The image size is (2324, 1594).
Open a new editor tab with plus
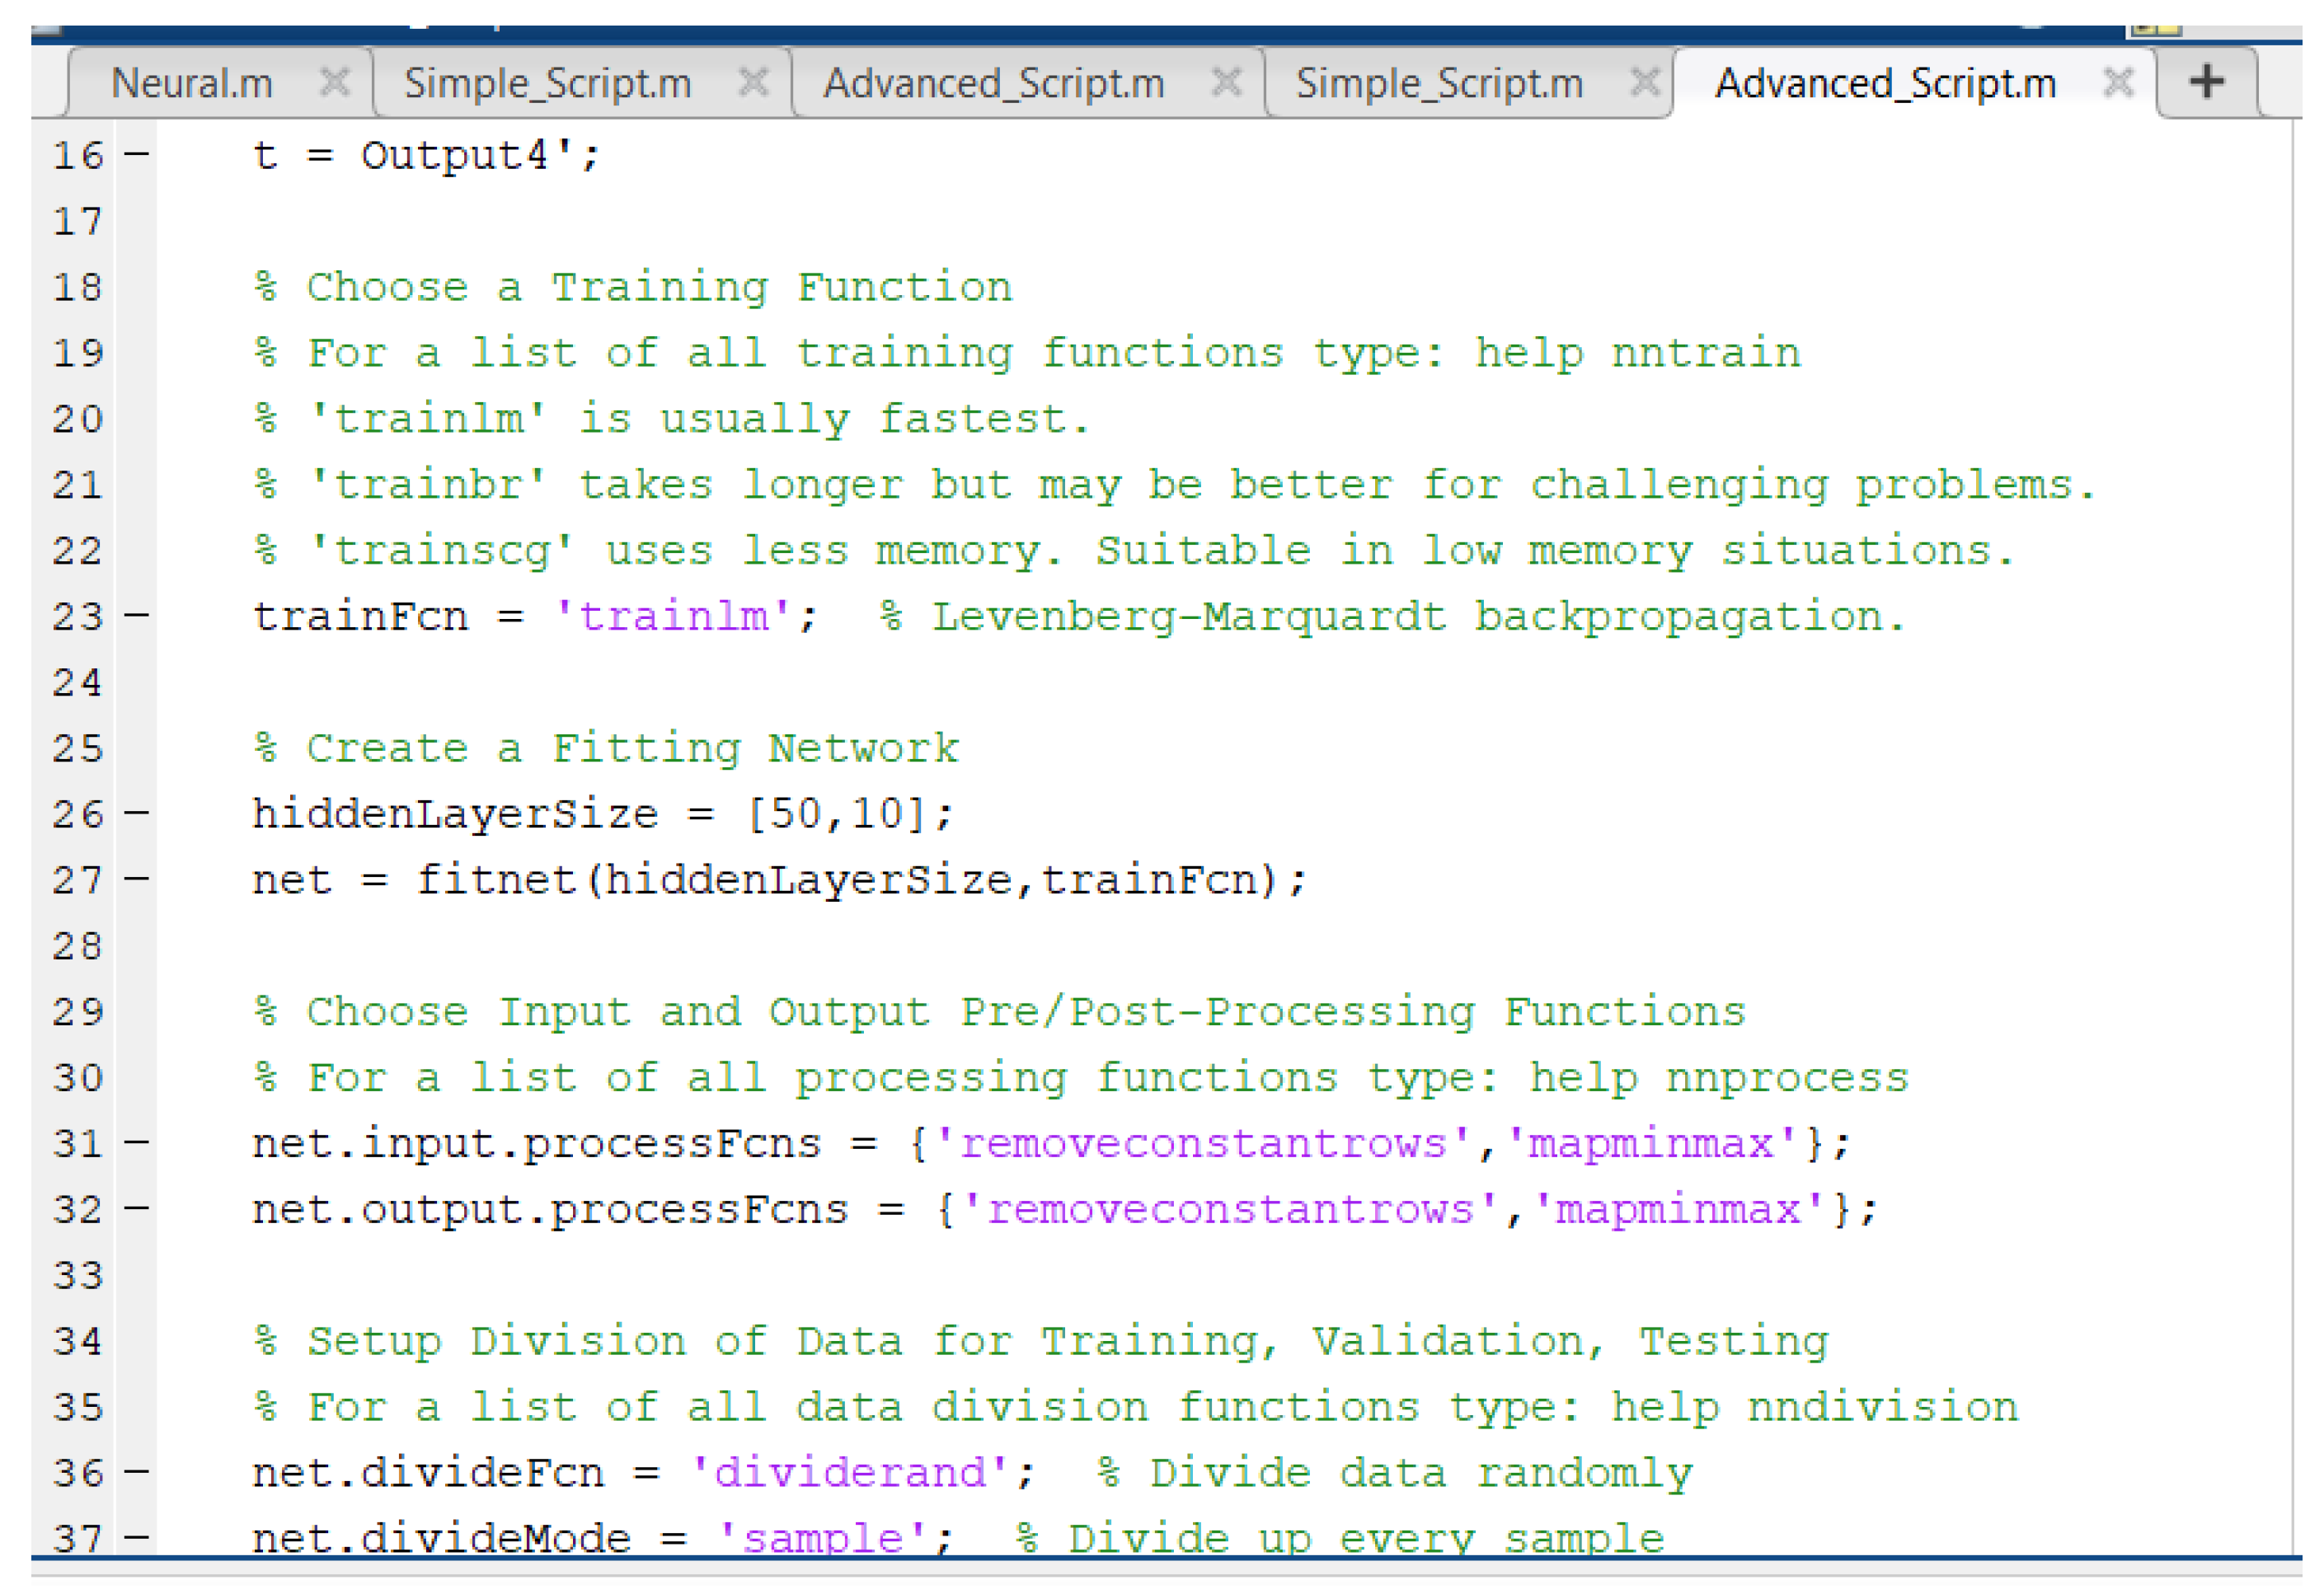point(2207,82)
